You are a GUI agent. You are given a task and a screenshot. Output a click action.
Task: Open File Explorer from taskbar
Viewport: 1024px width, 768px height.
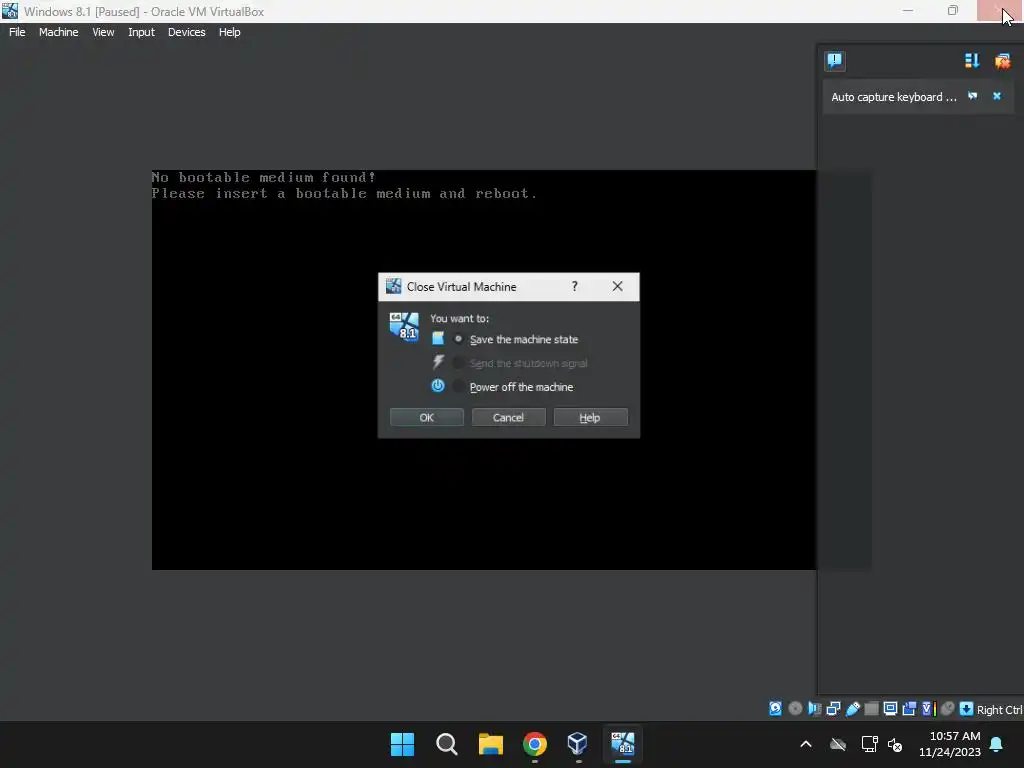pyautogui.click(x=490, y=744)
